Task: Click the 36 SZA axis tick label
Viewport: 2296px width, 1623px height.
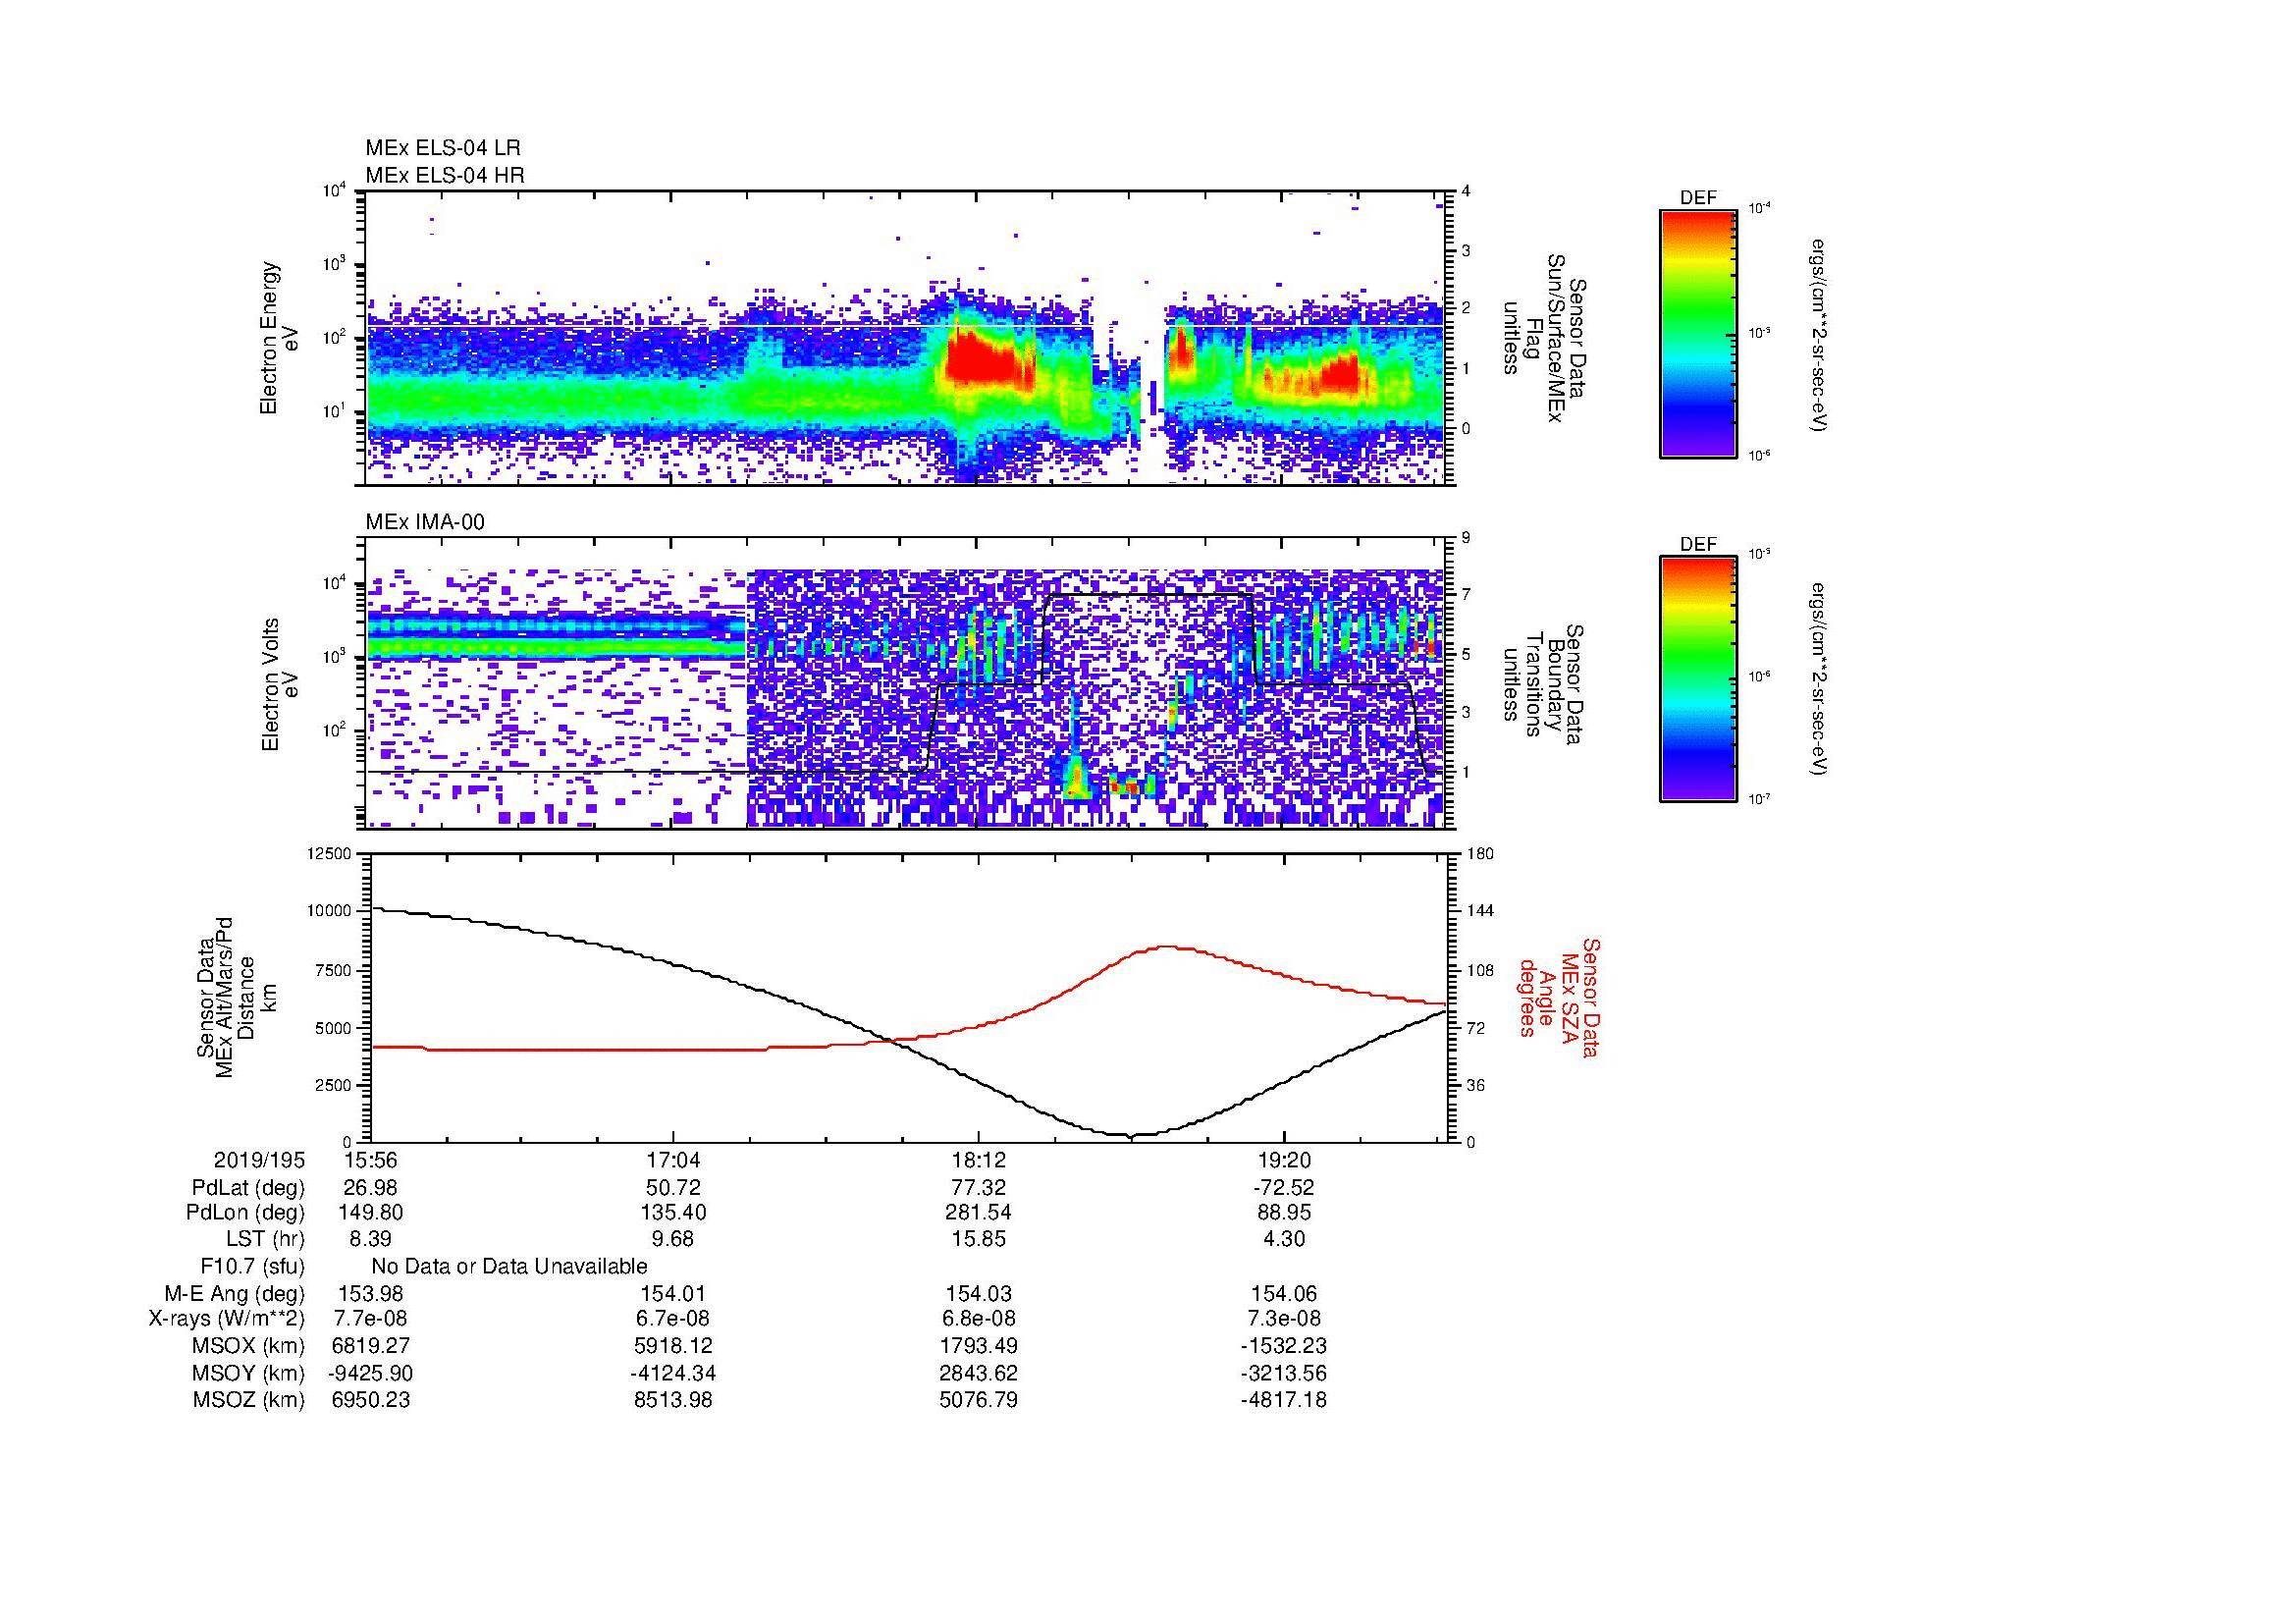Action: point(1476,1085)
